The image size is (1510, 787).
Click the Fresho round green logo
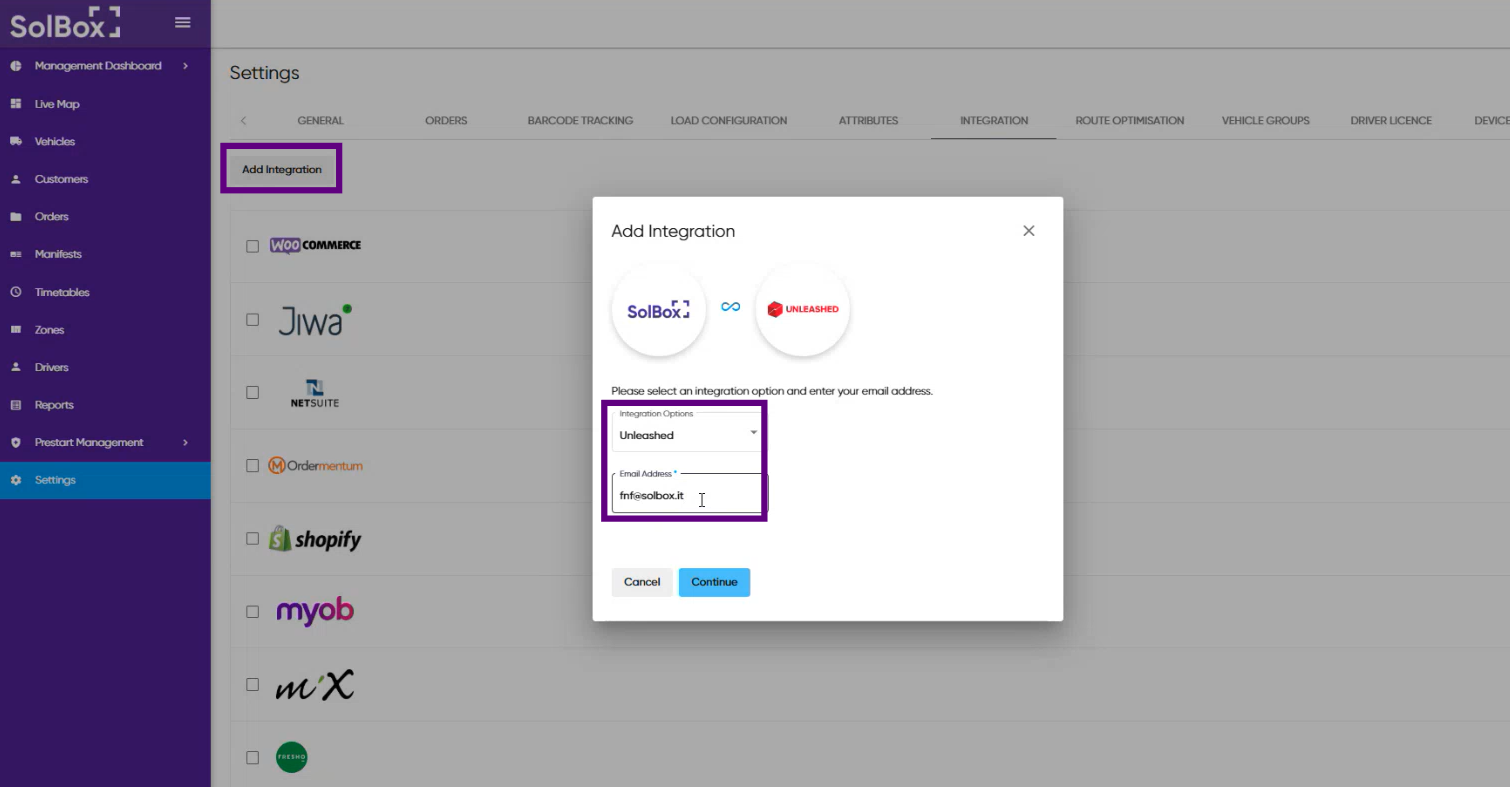pos(291,757)
